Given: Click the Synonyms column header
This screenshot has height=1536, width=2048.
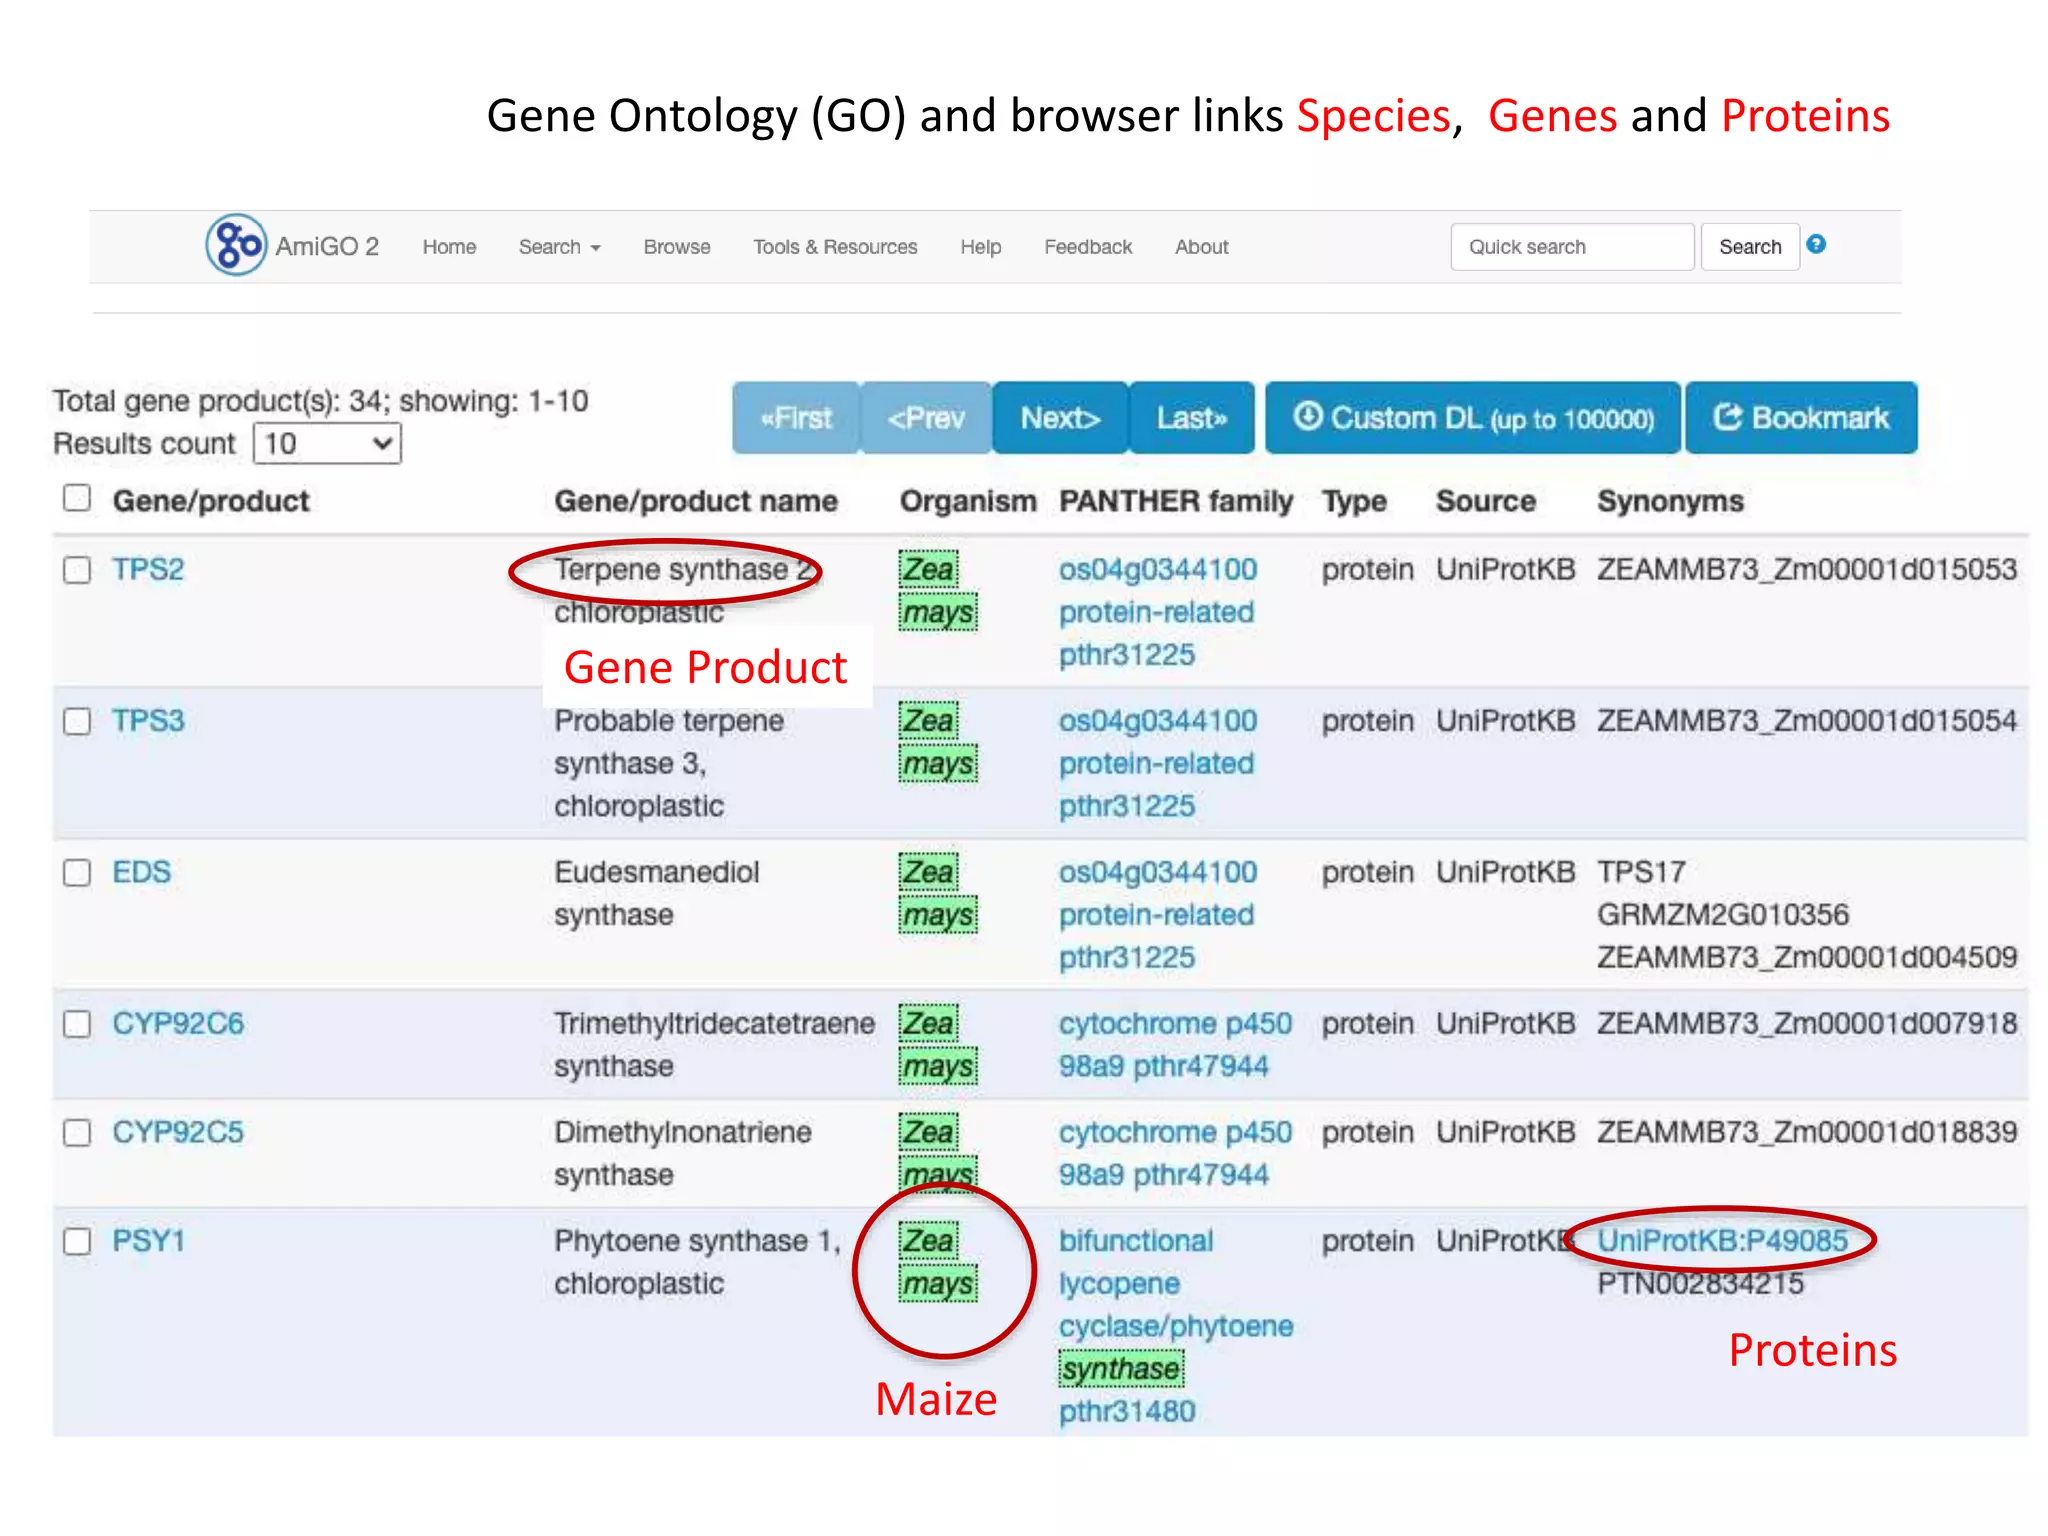Looking at the screenshot, I should (x=1670, y=501).
